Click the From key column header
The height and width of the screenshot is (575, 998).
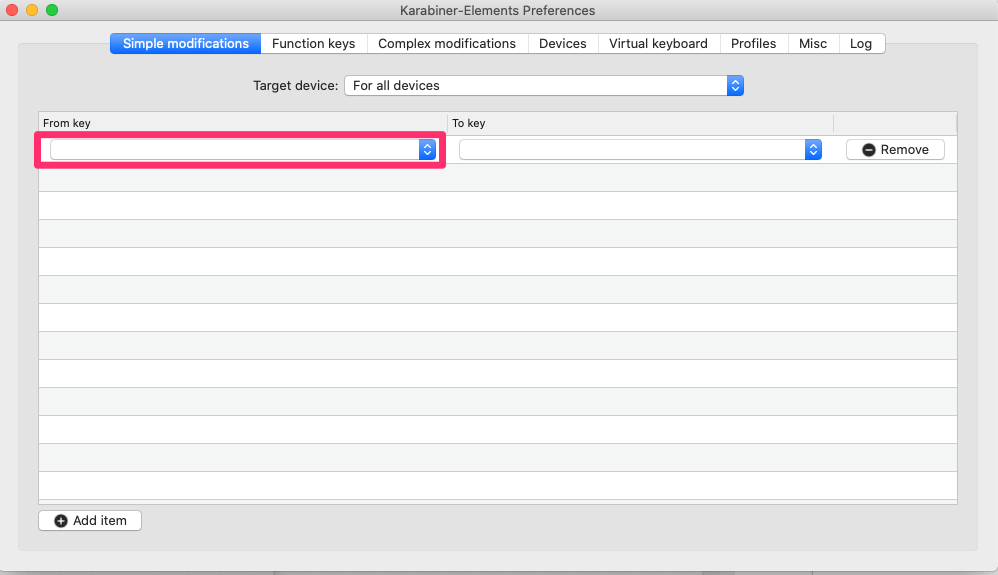click(x=242, y=123)
